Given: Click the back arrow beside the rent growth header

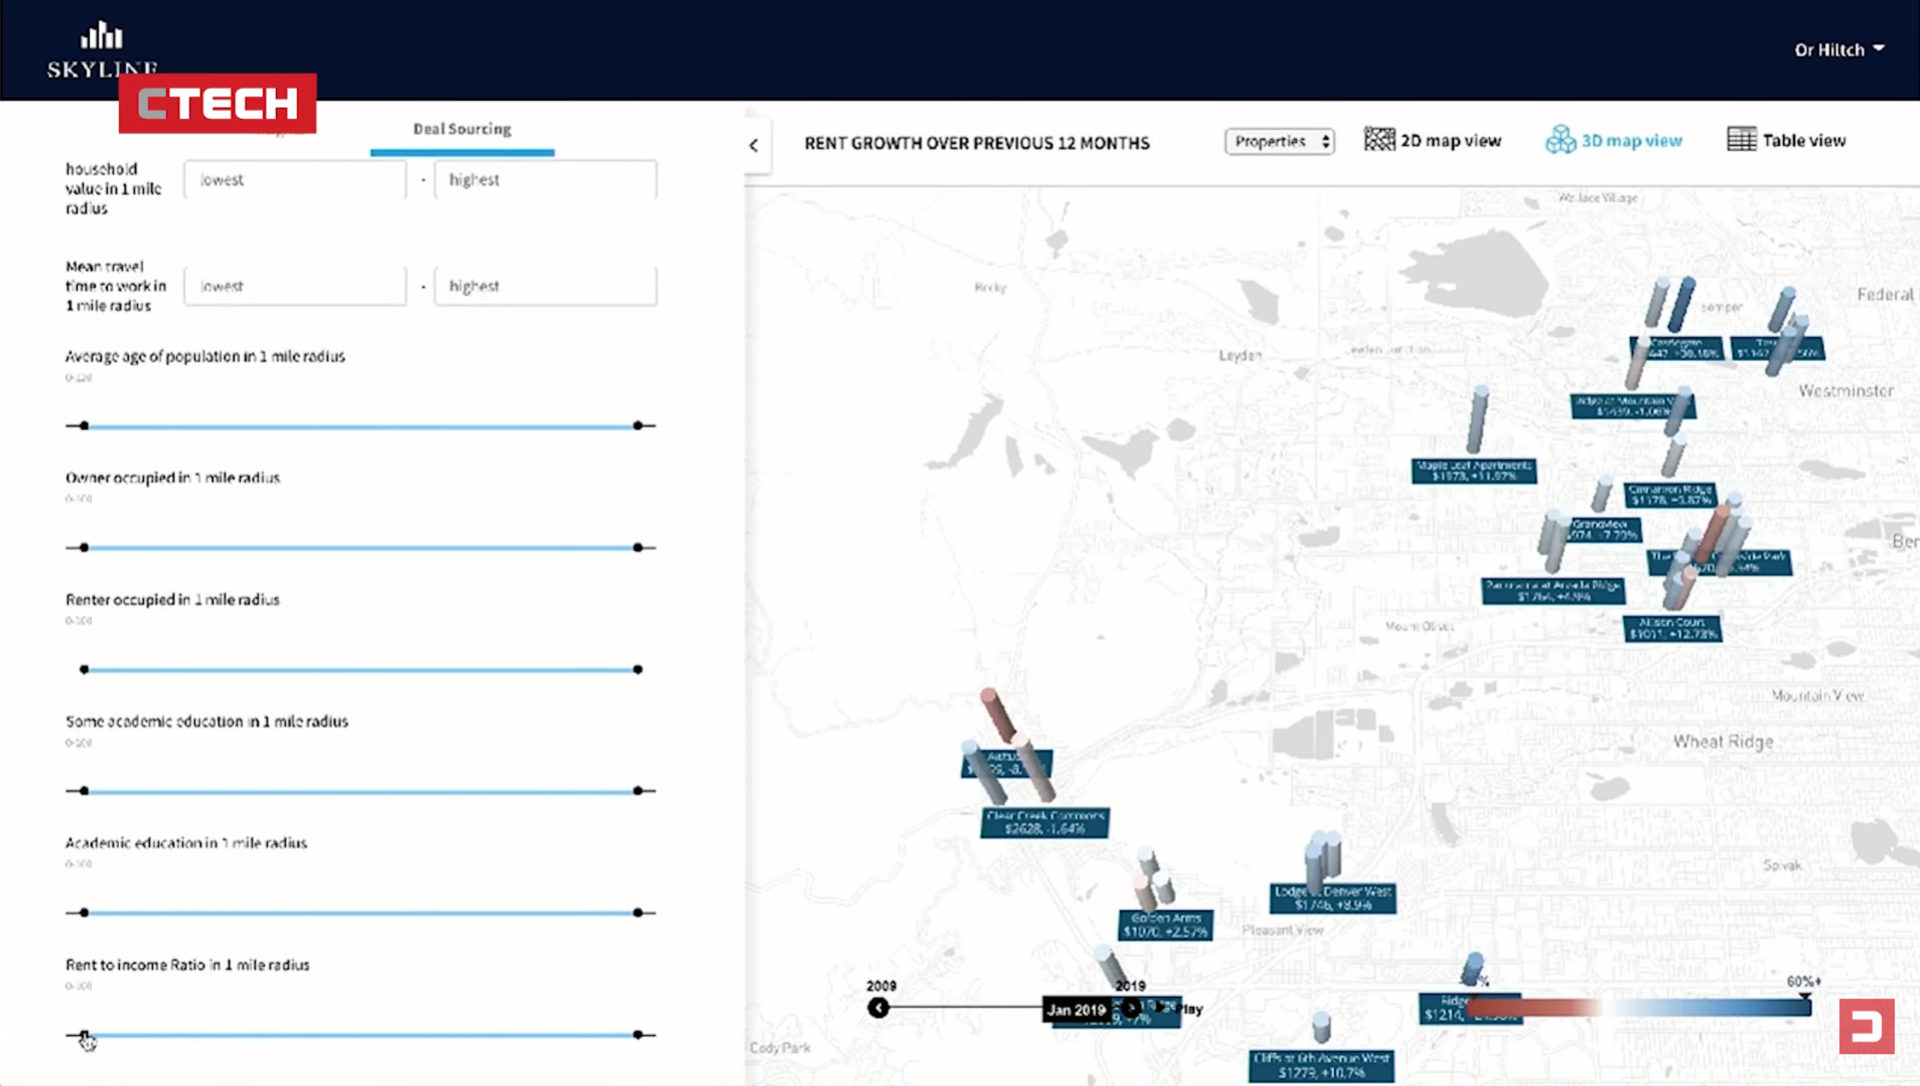Looking at the screenshot, I should [754, 145].
